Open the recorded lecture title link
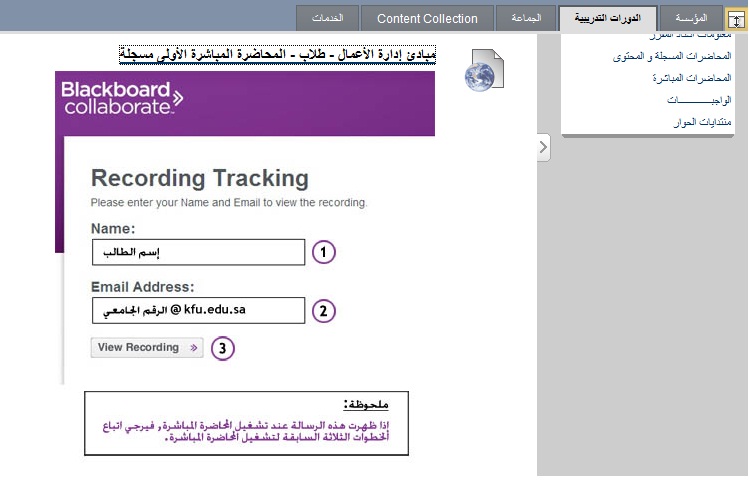749x484 pixels. 278,54
